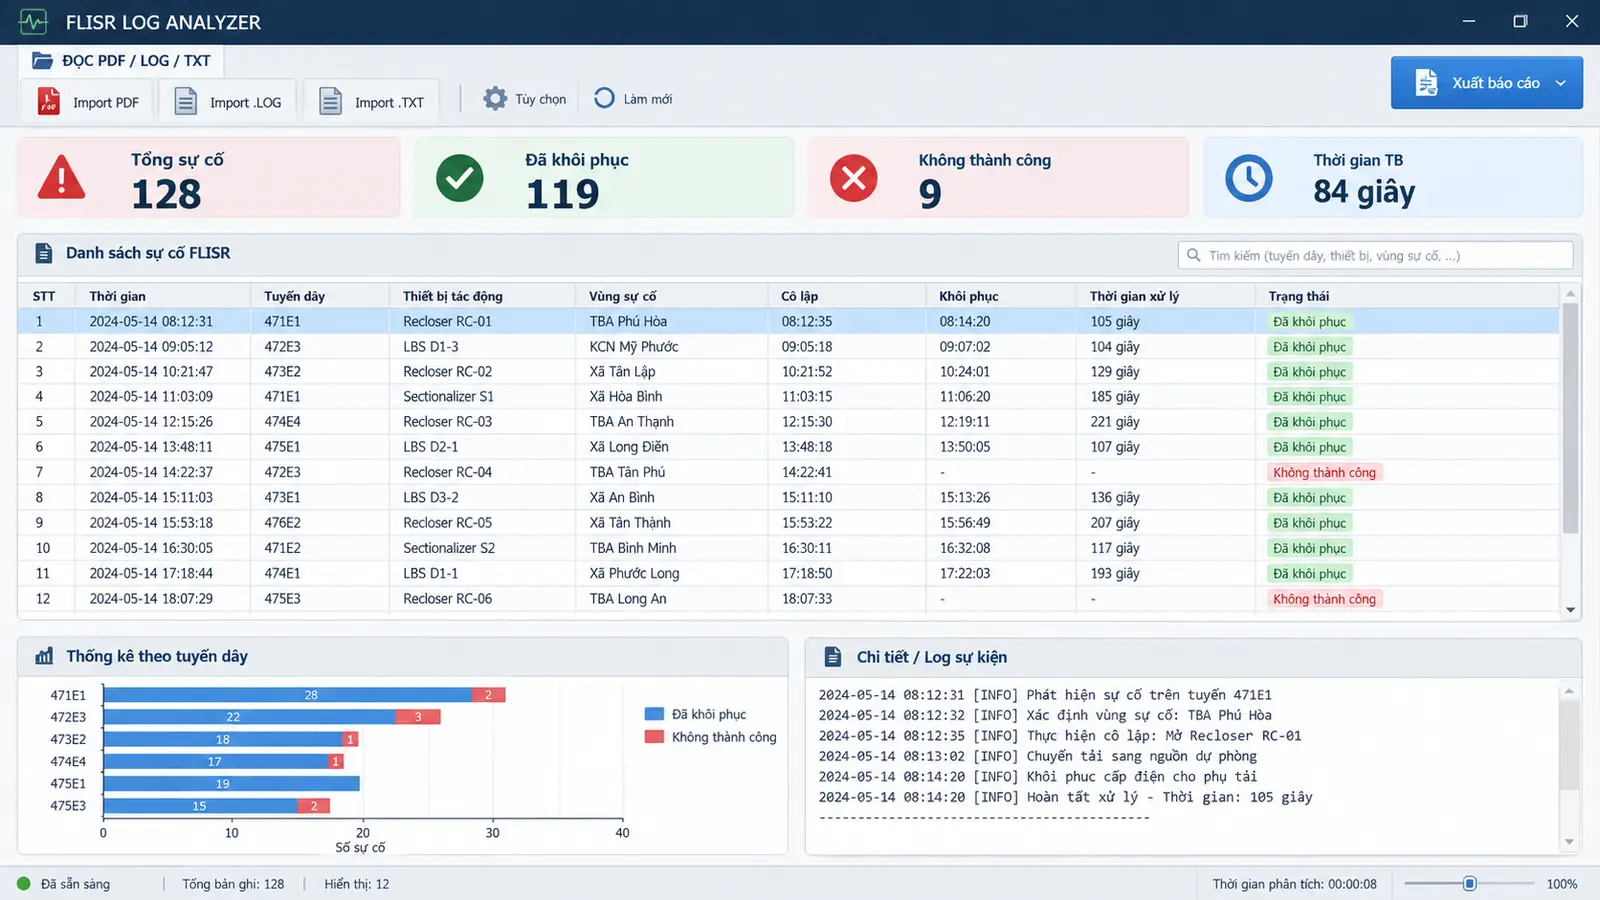Click the incident table scroll-down arrow
This screenshot has height=900, width=1600.
(1570, 610)
